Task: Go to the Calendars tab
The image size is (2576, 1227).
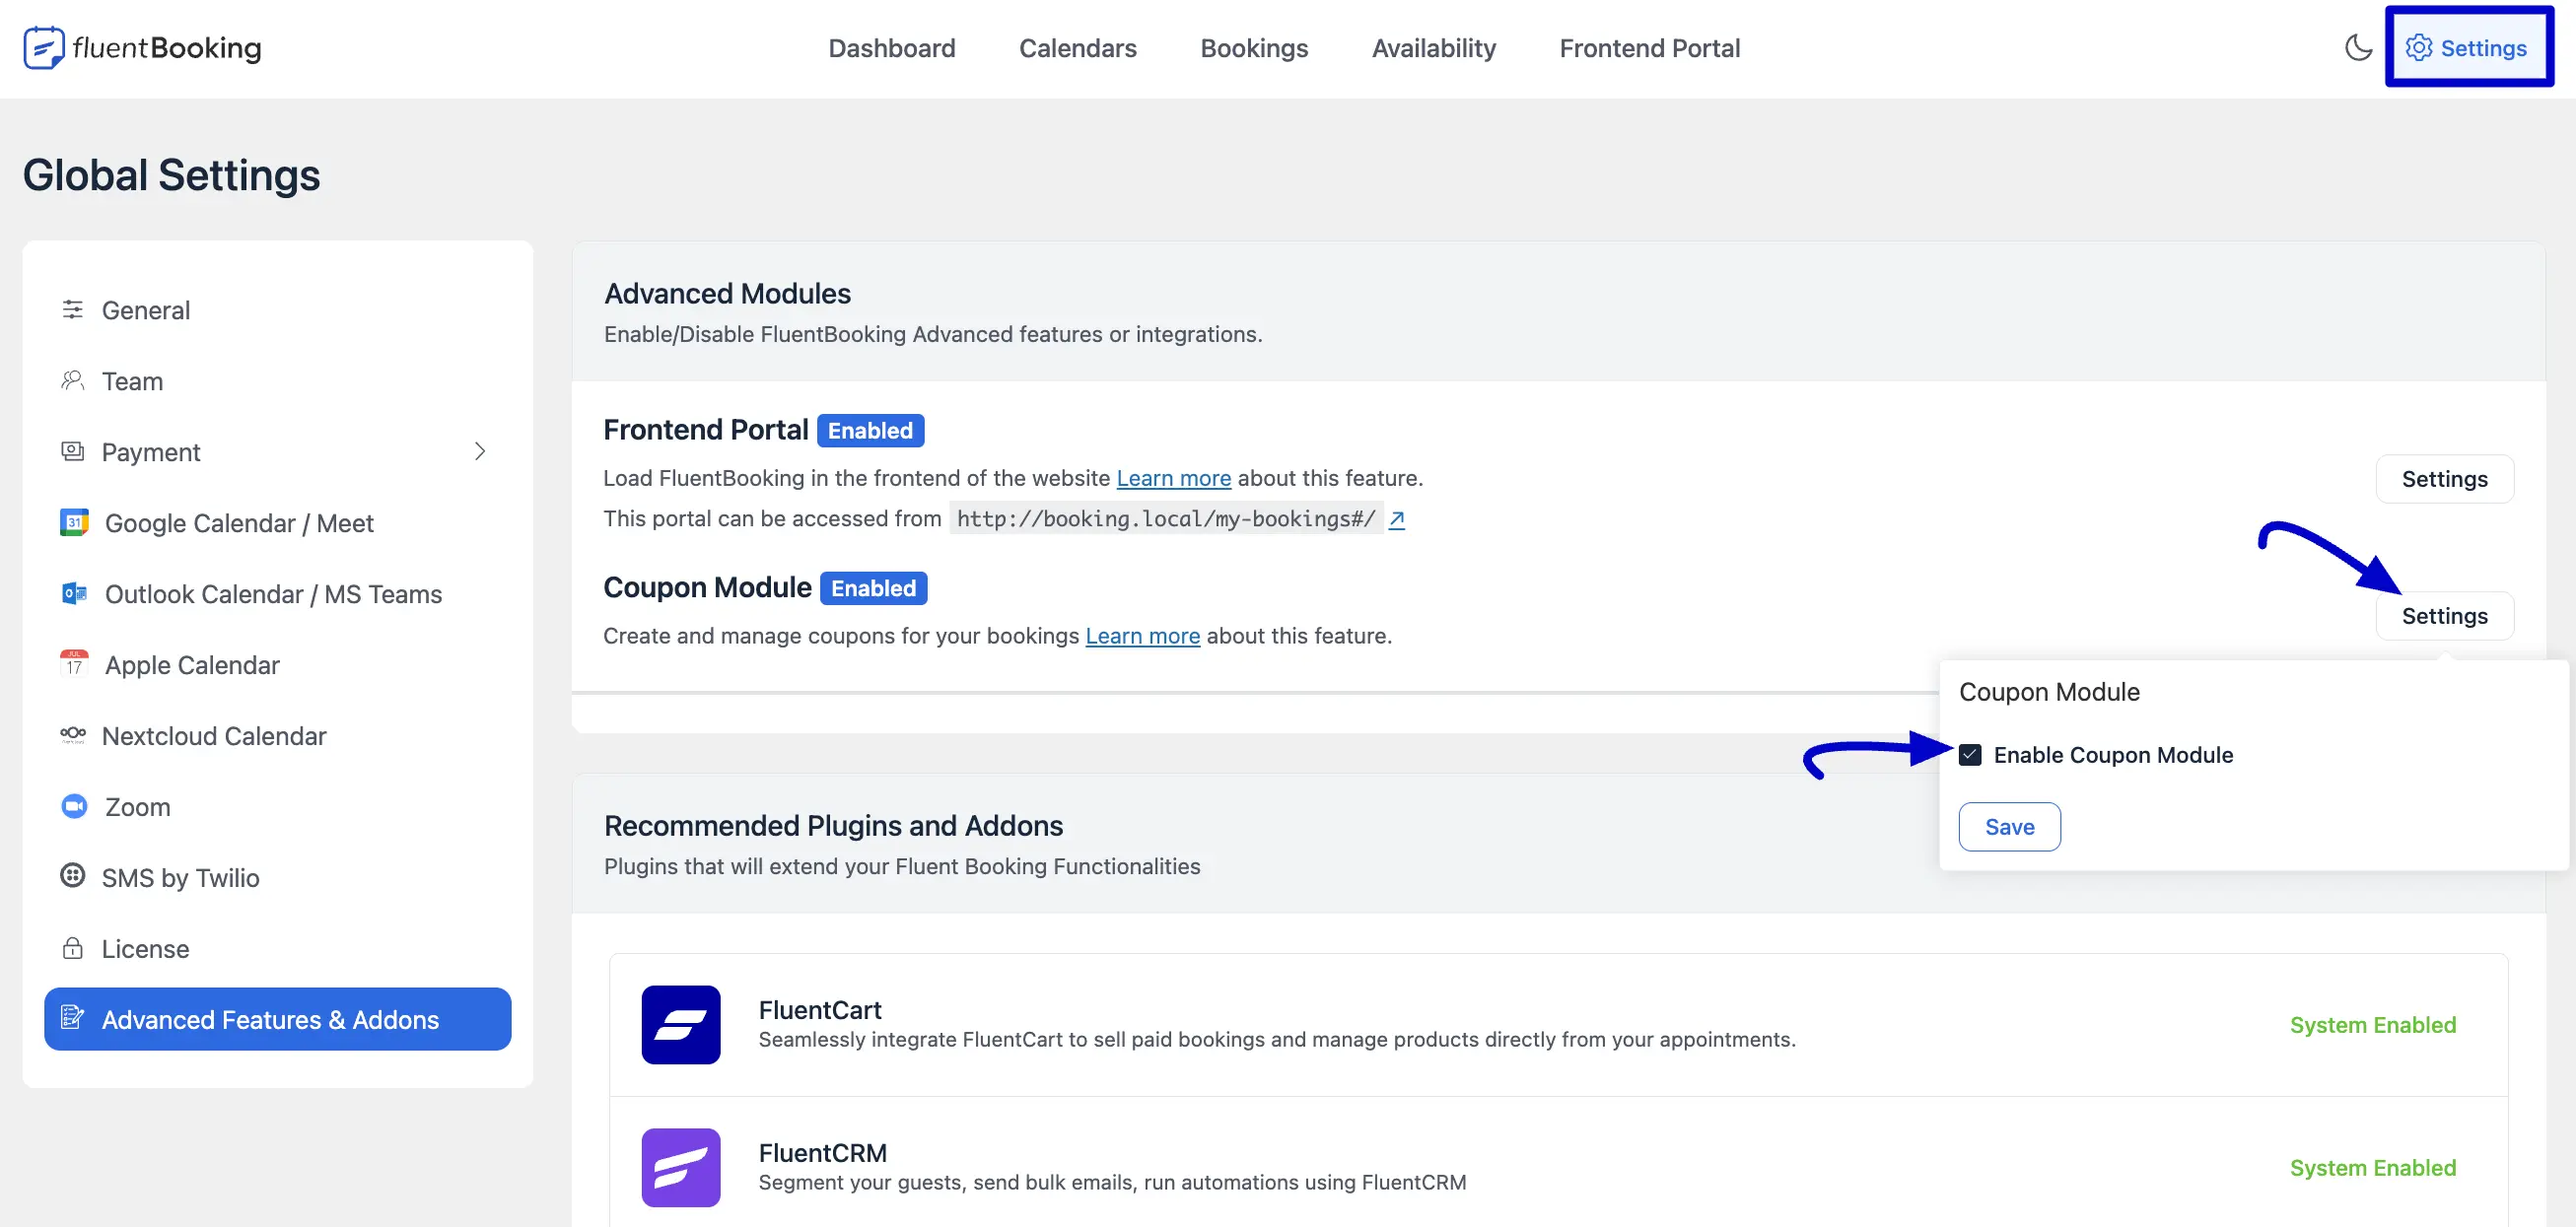Action: (1078, 48)
